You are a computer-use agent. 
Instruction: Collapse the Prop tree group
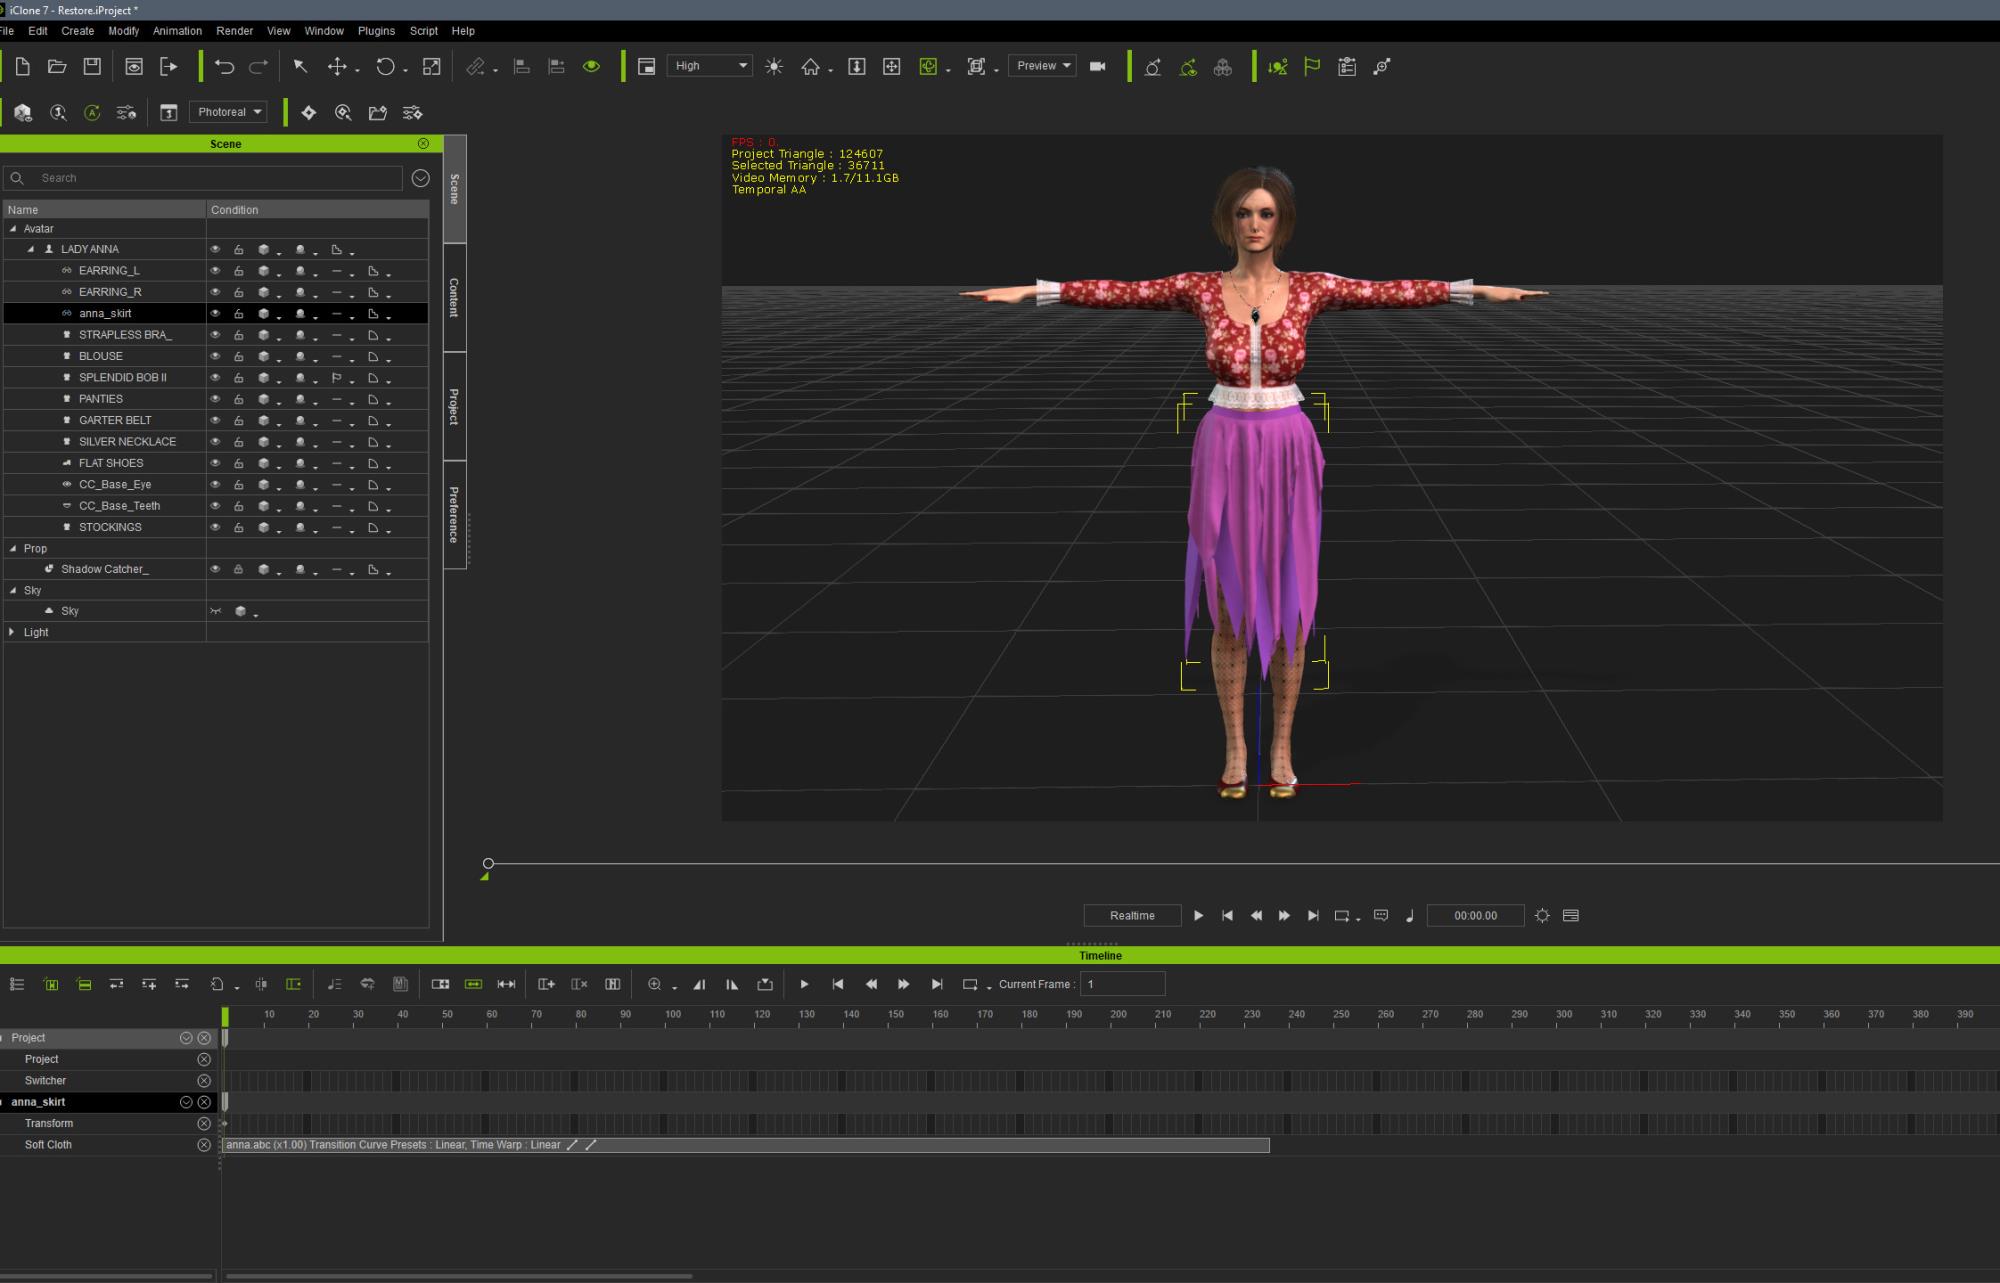tap(13, 548)
